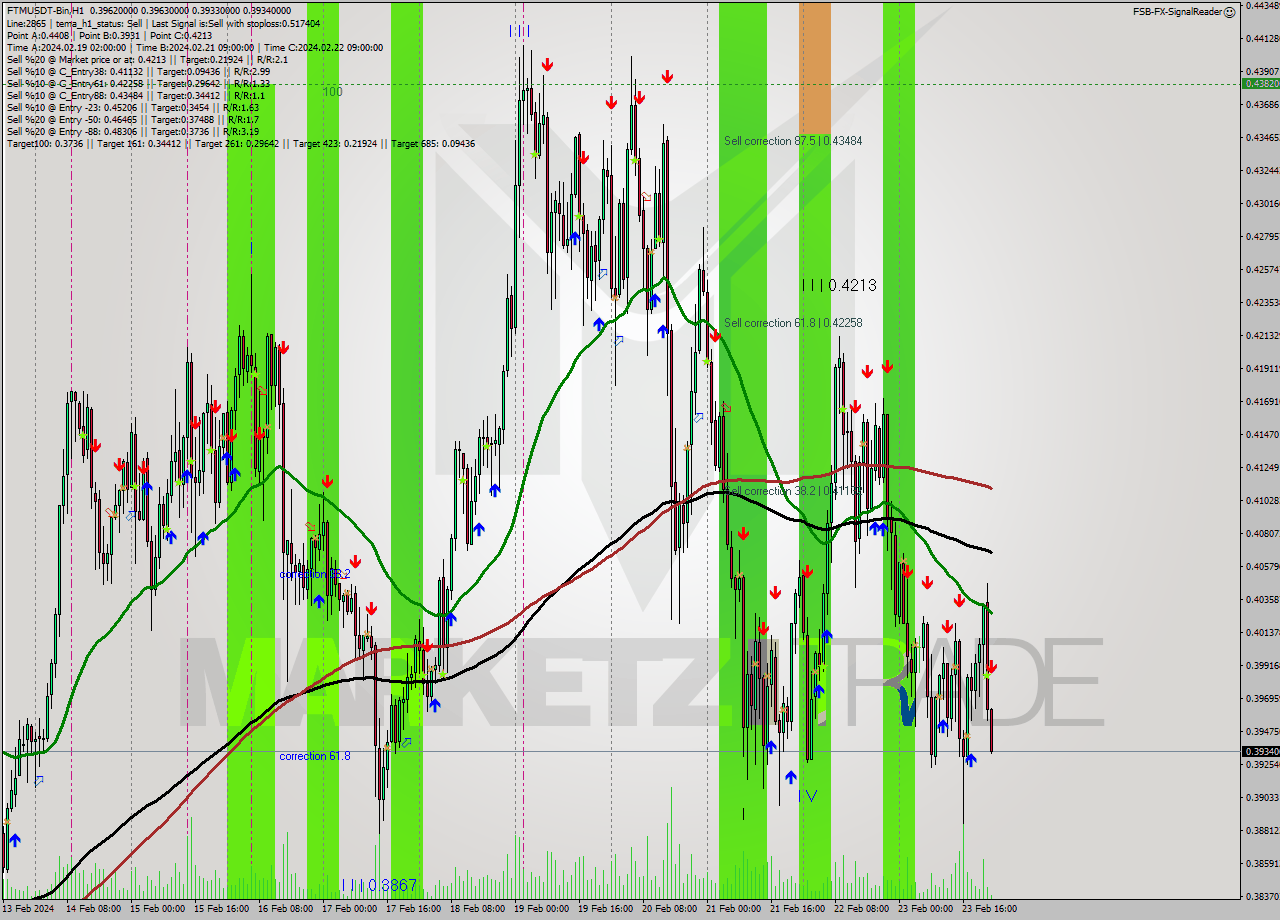Click the Target100: 0.3736 targets line

[x=240, y=143]
